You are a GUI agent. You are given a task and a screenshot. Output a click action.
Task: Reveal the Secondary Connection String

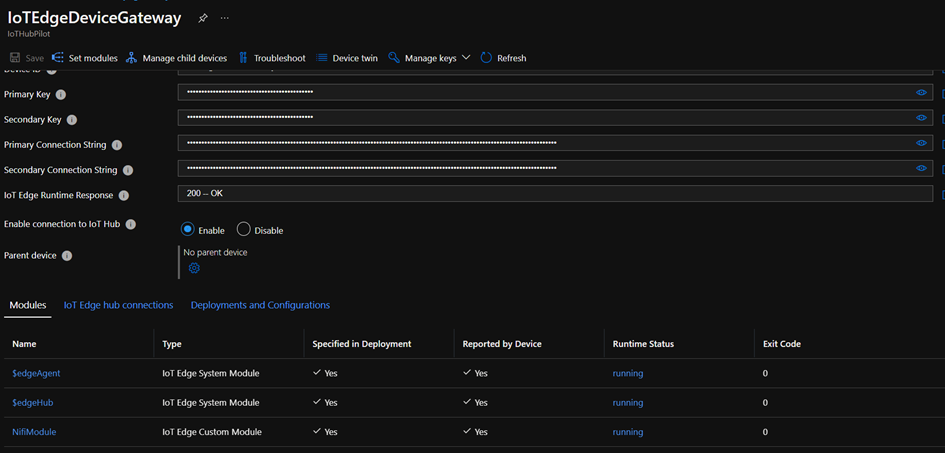tap(921, 168)
